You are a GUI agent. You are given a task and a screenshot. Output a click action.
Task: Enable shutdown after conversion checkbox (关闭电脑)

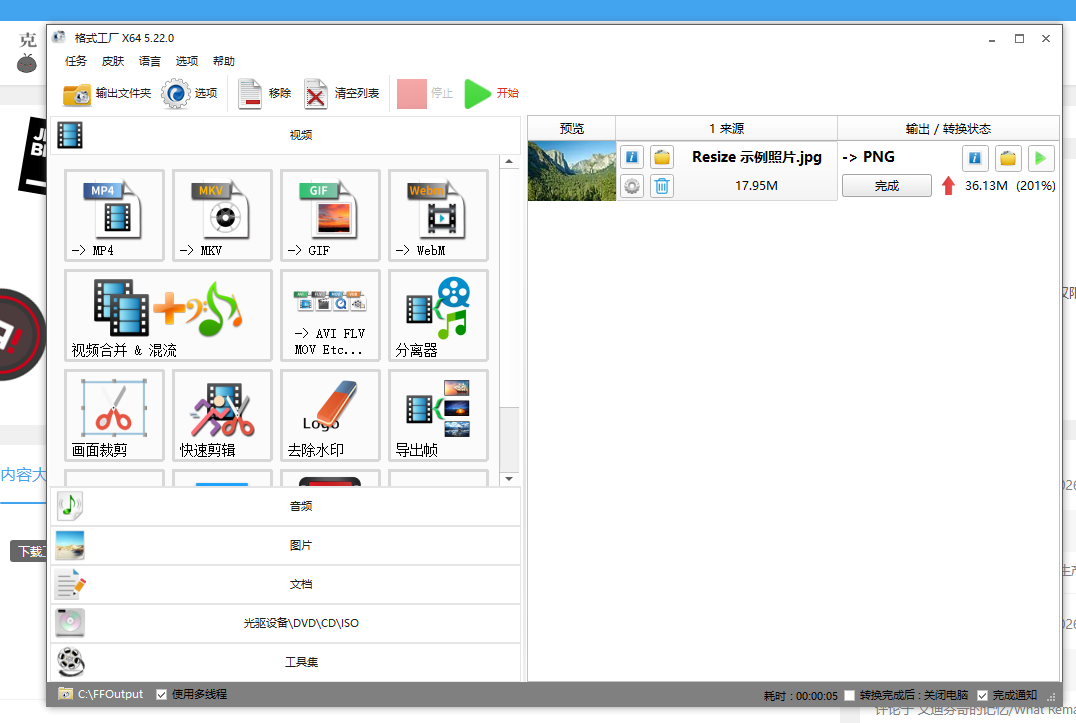(849, 695)
